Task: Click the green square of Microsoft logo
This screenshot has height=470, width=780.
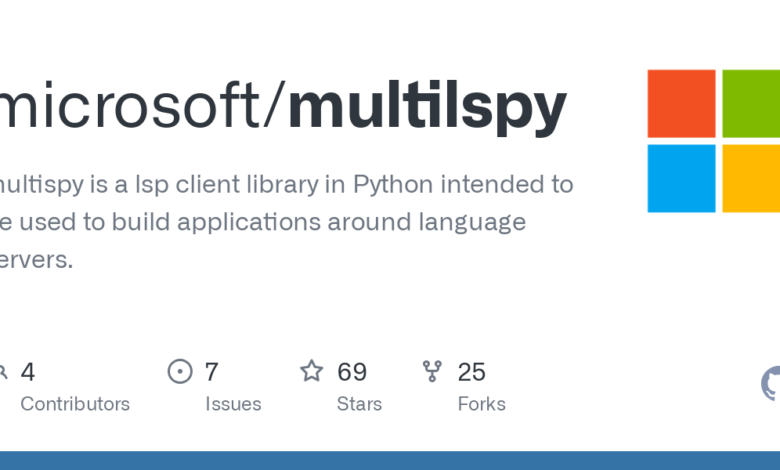Action: [751, 103]
